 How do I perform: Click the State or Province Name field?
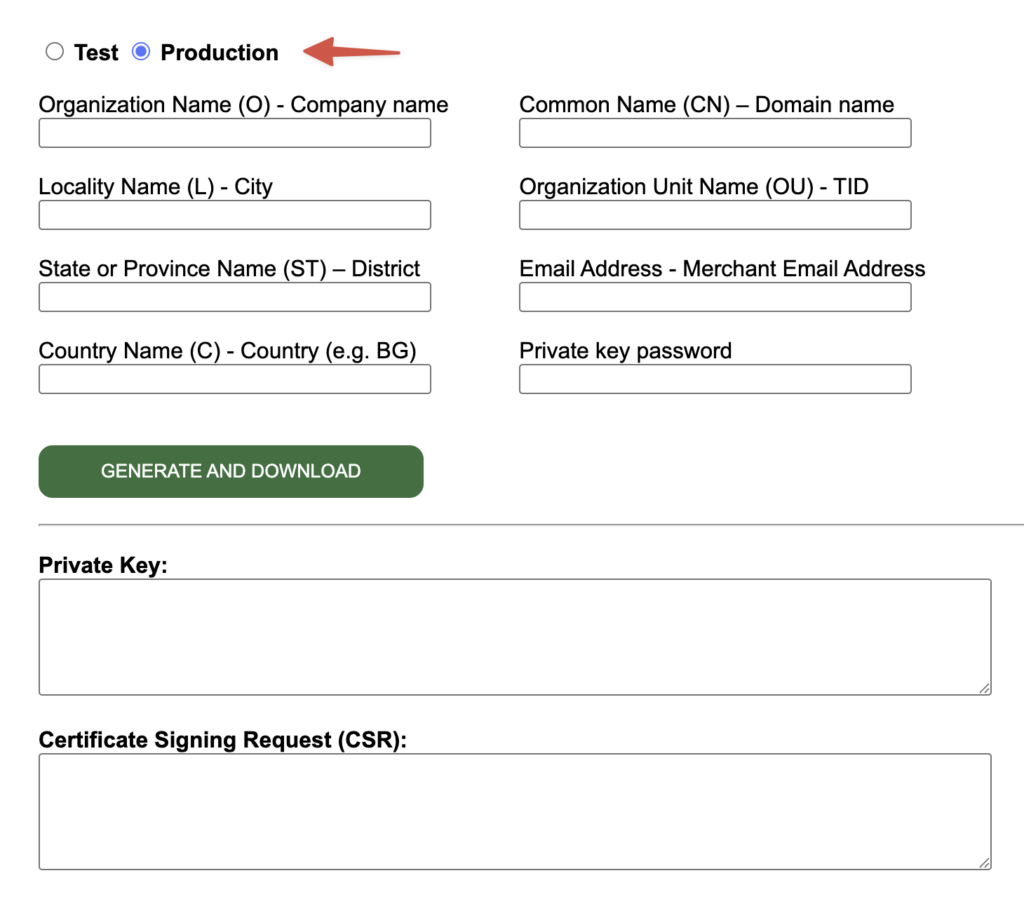click(x=234, y=296)
